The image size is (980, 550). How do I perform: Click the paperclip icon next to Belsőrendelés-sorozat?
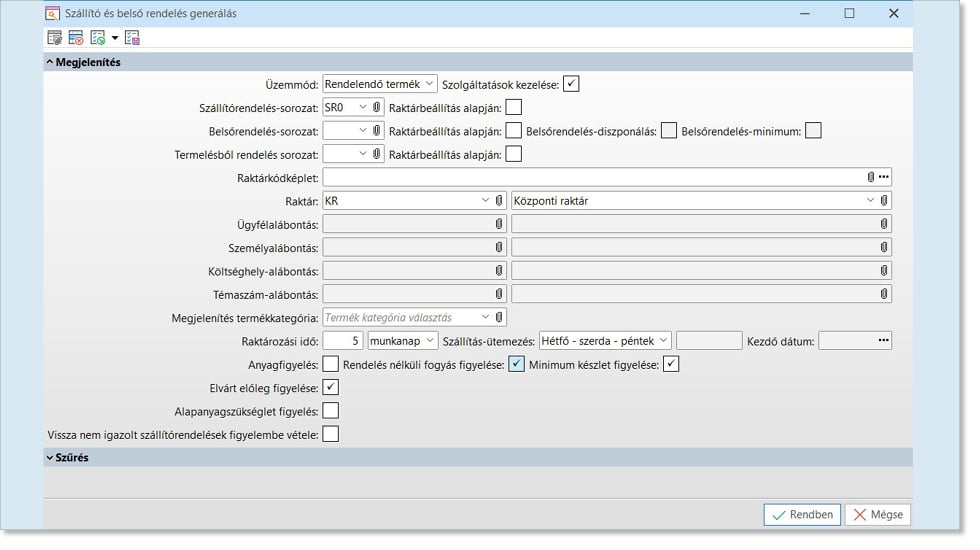tap(377, 131)
